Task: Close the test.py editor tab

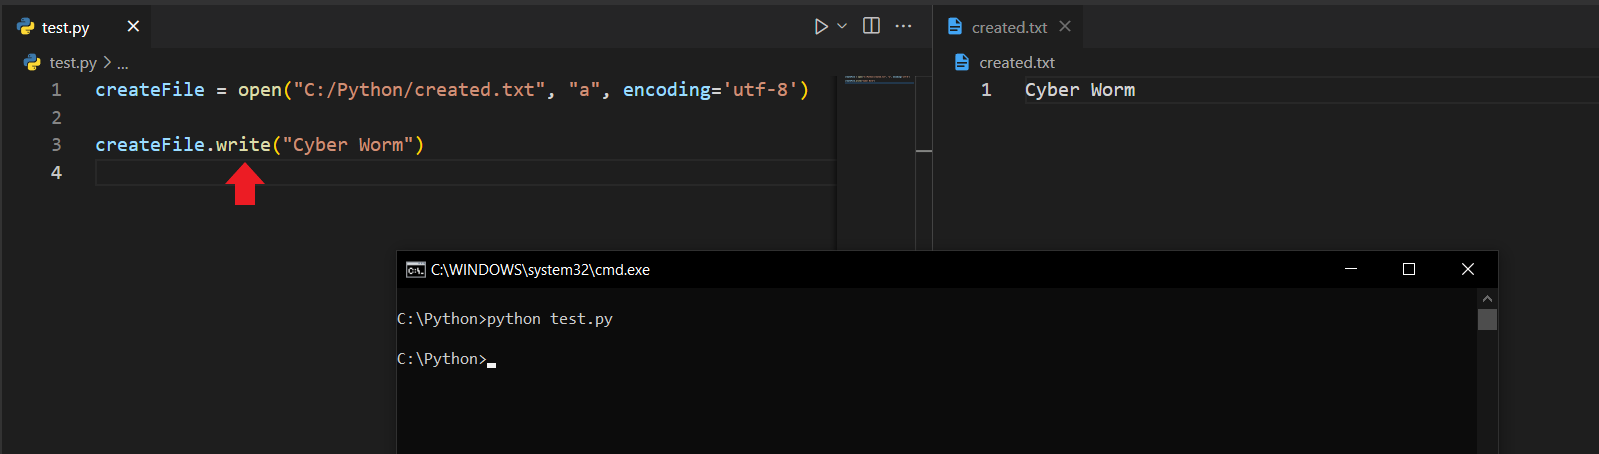Action: tap(133, 27)
